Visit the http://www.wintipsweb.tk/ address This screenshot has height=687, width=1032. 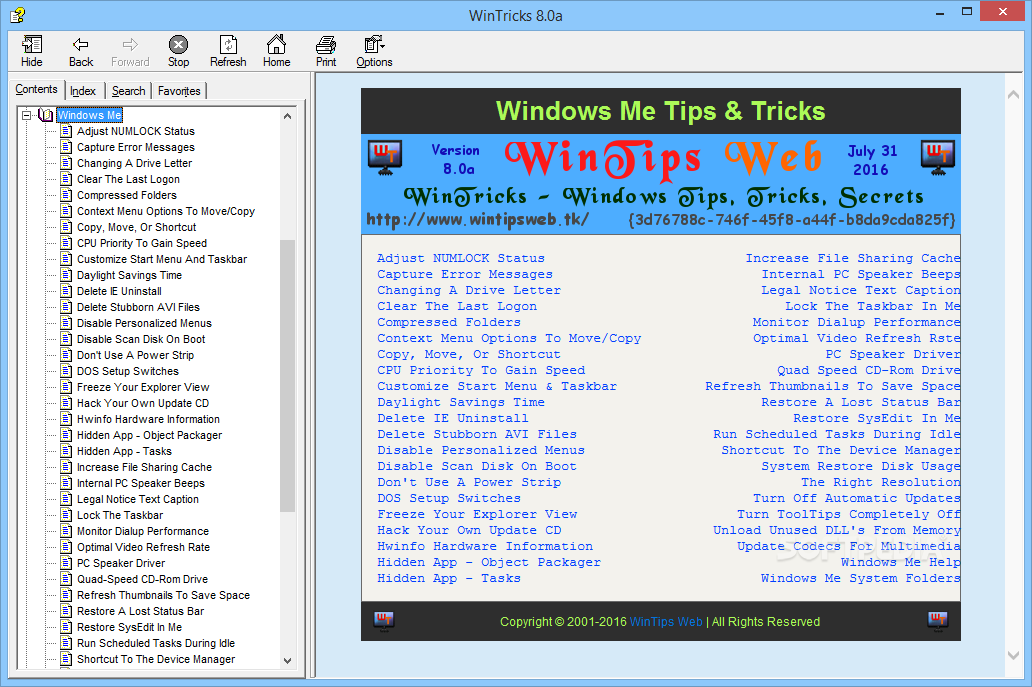tap(478, 219)
